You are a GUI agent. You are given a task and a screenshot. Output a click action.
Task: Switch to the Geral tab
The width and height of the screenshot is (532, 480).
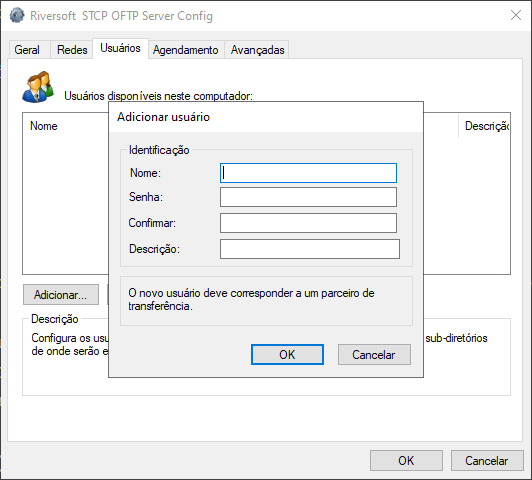point(27,50)
